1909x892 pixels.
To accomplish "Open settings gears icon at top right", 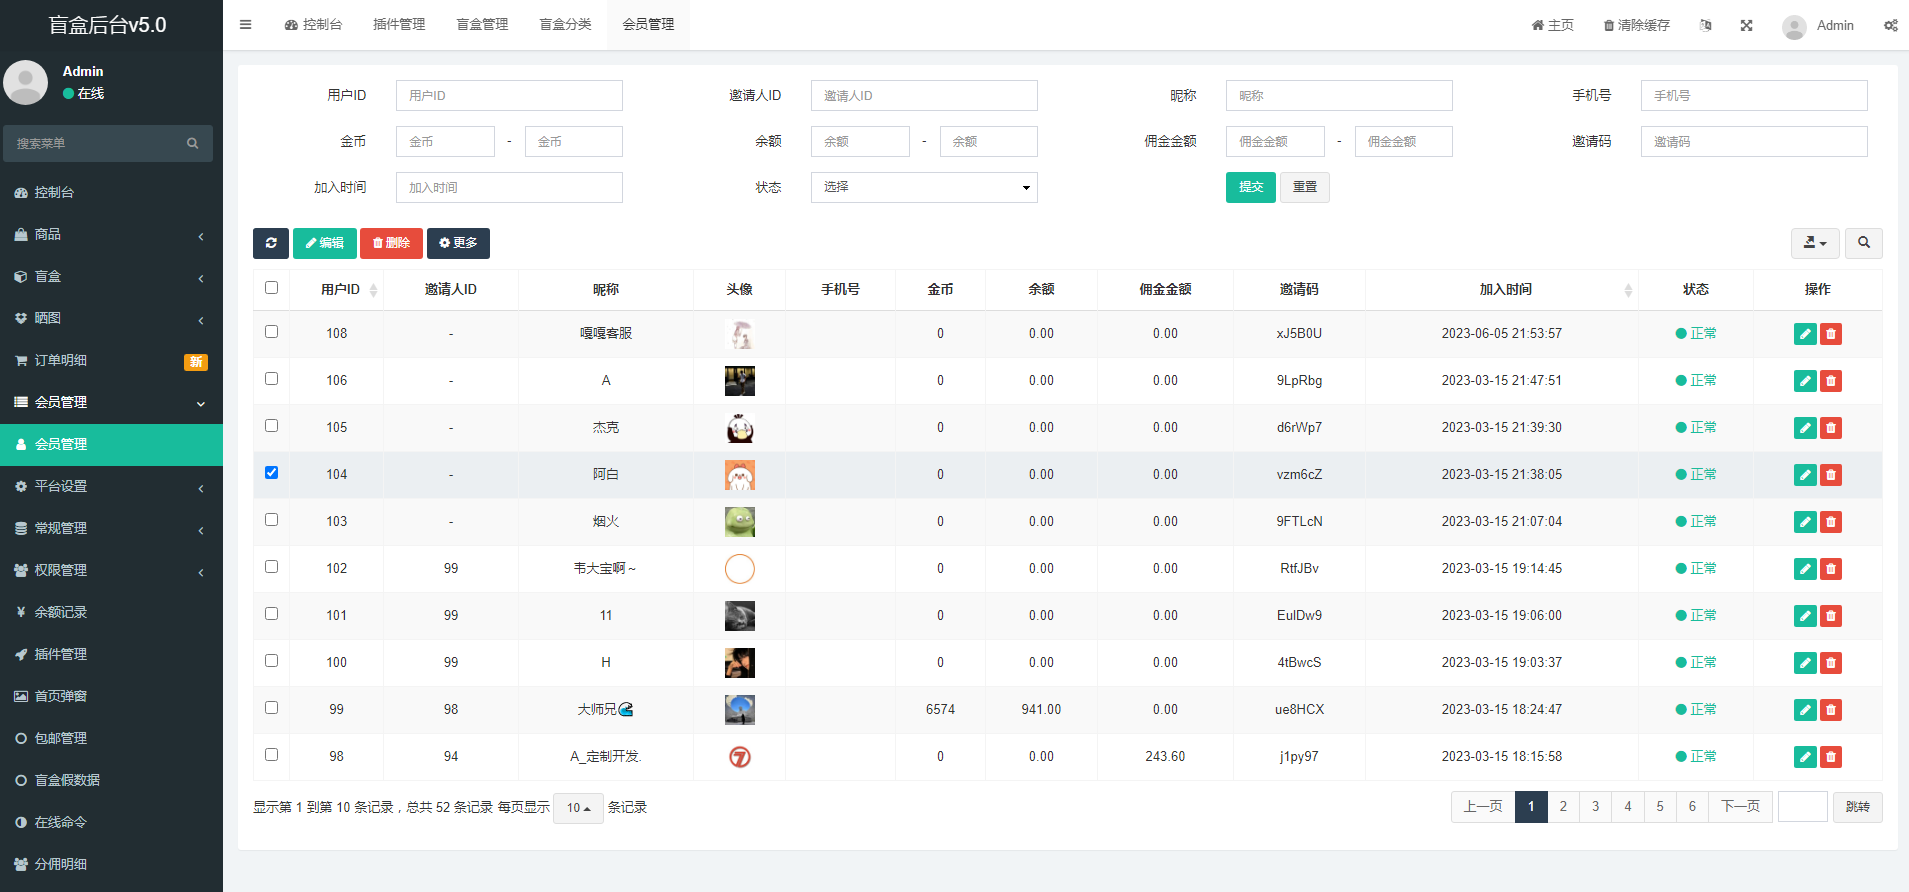I will pyautogui.click(x=1890, y=25).
